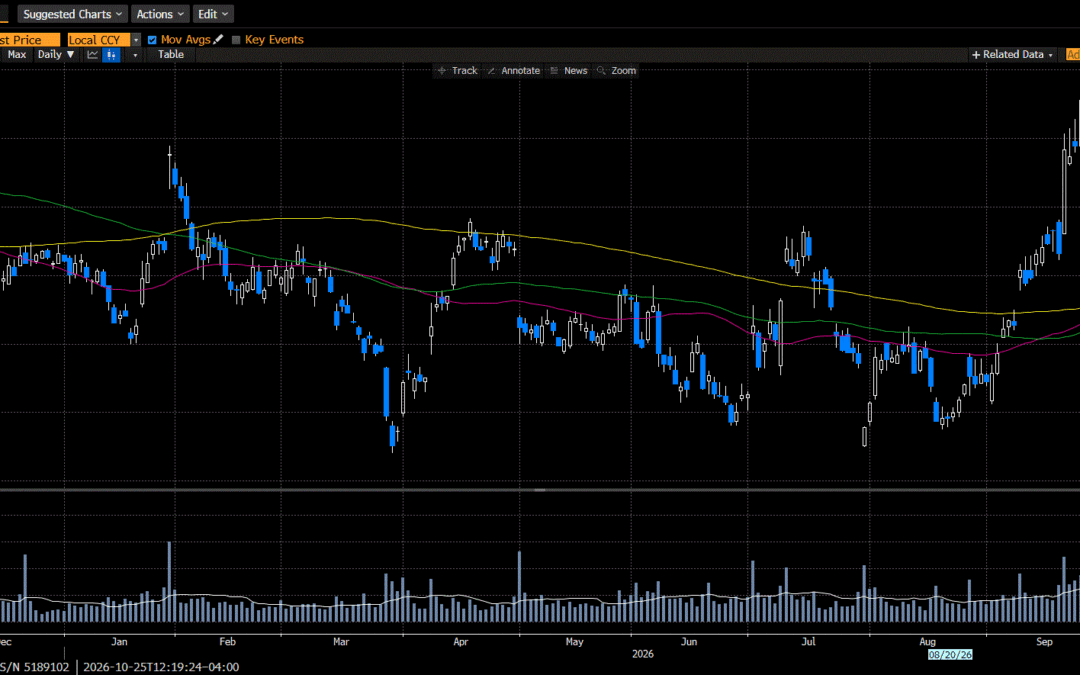The image size is (1080, 675).
Task: Select the Max time range
Action: coord(17,54)
